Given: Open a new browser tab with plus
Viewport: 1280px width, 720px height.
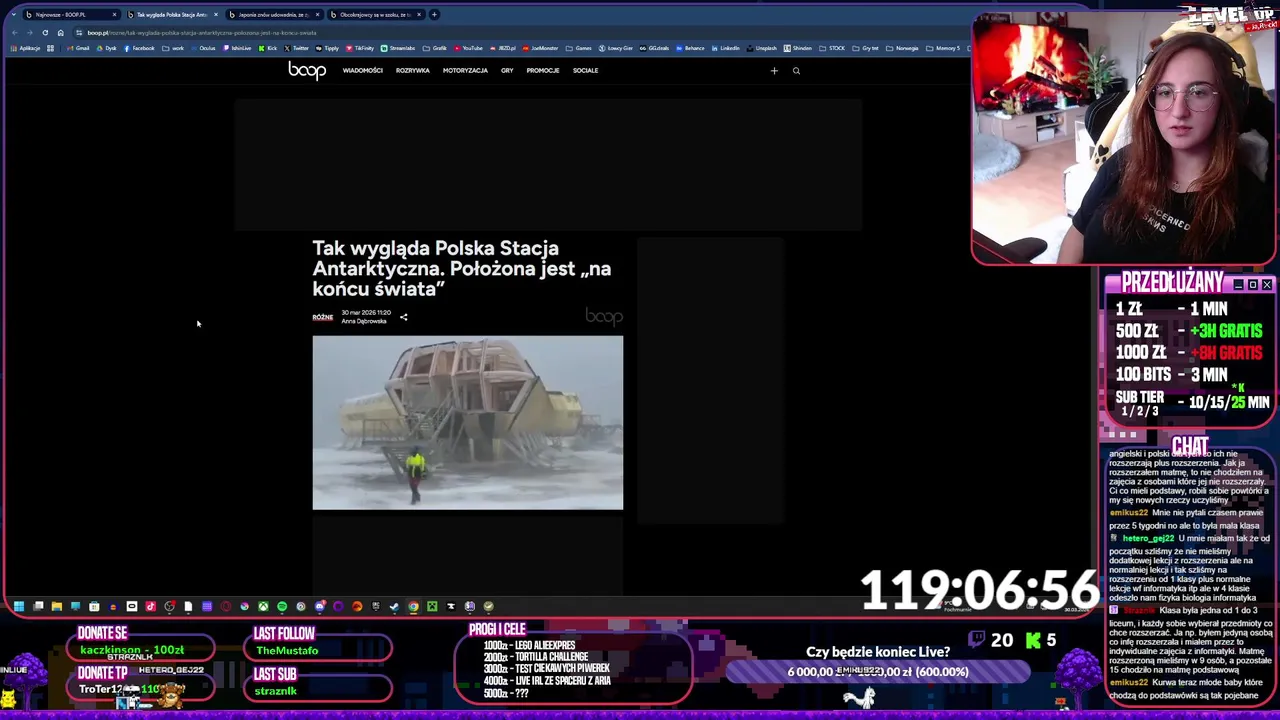Looking at the screenshot, I should (x=434, y=15).
